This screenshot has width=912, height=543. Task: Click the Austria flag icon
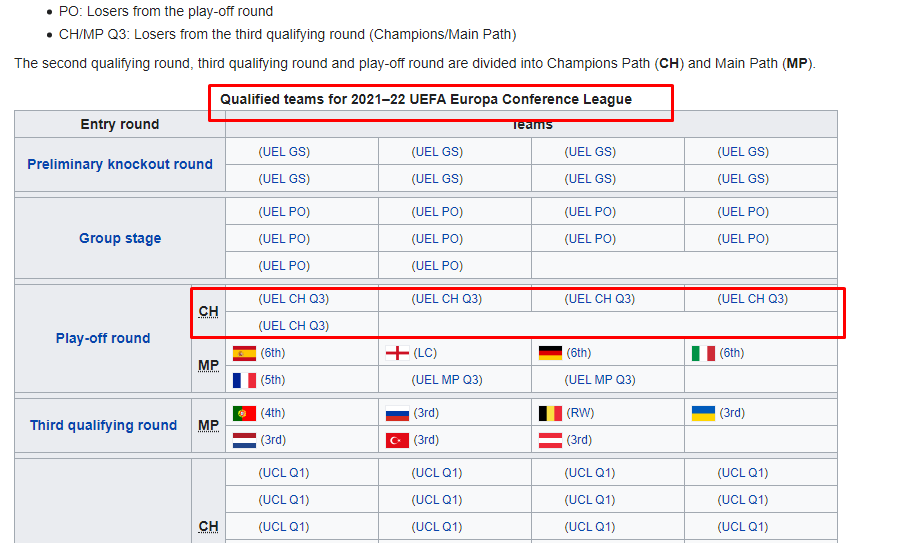click(x=550, y=440)
